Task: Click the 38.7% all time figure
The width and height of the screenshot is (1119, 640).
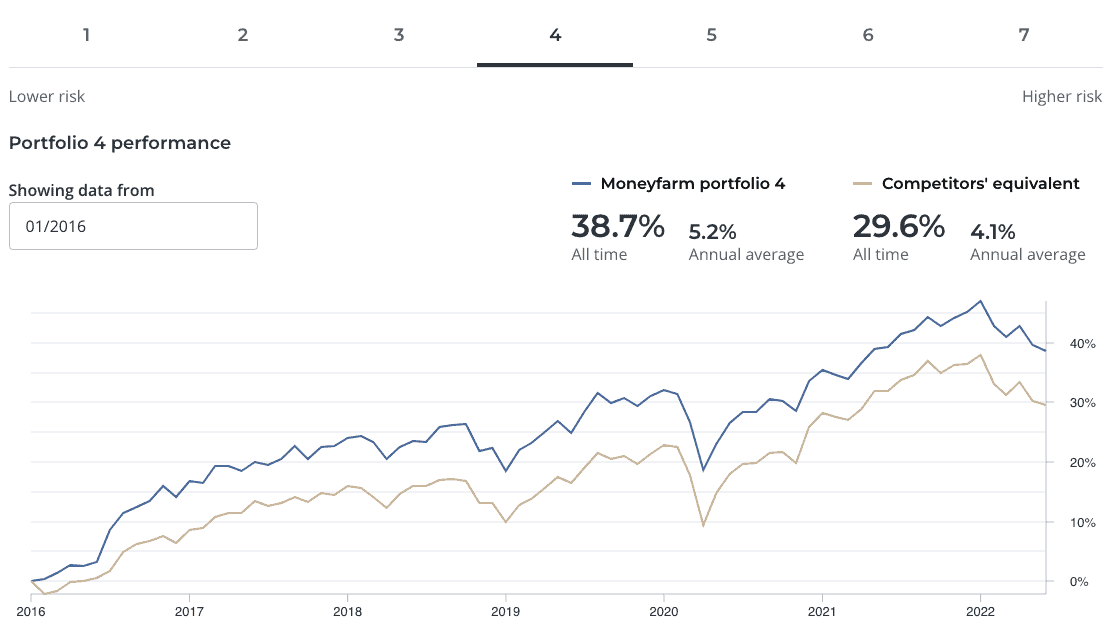Action: pos(618,226)
